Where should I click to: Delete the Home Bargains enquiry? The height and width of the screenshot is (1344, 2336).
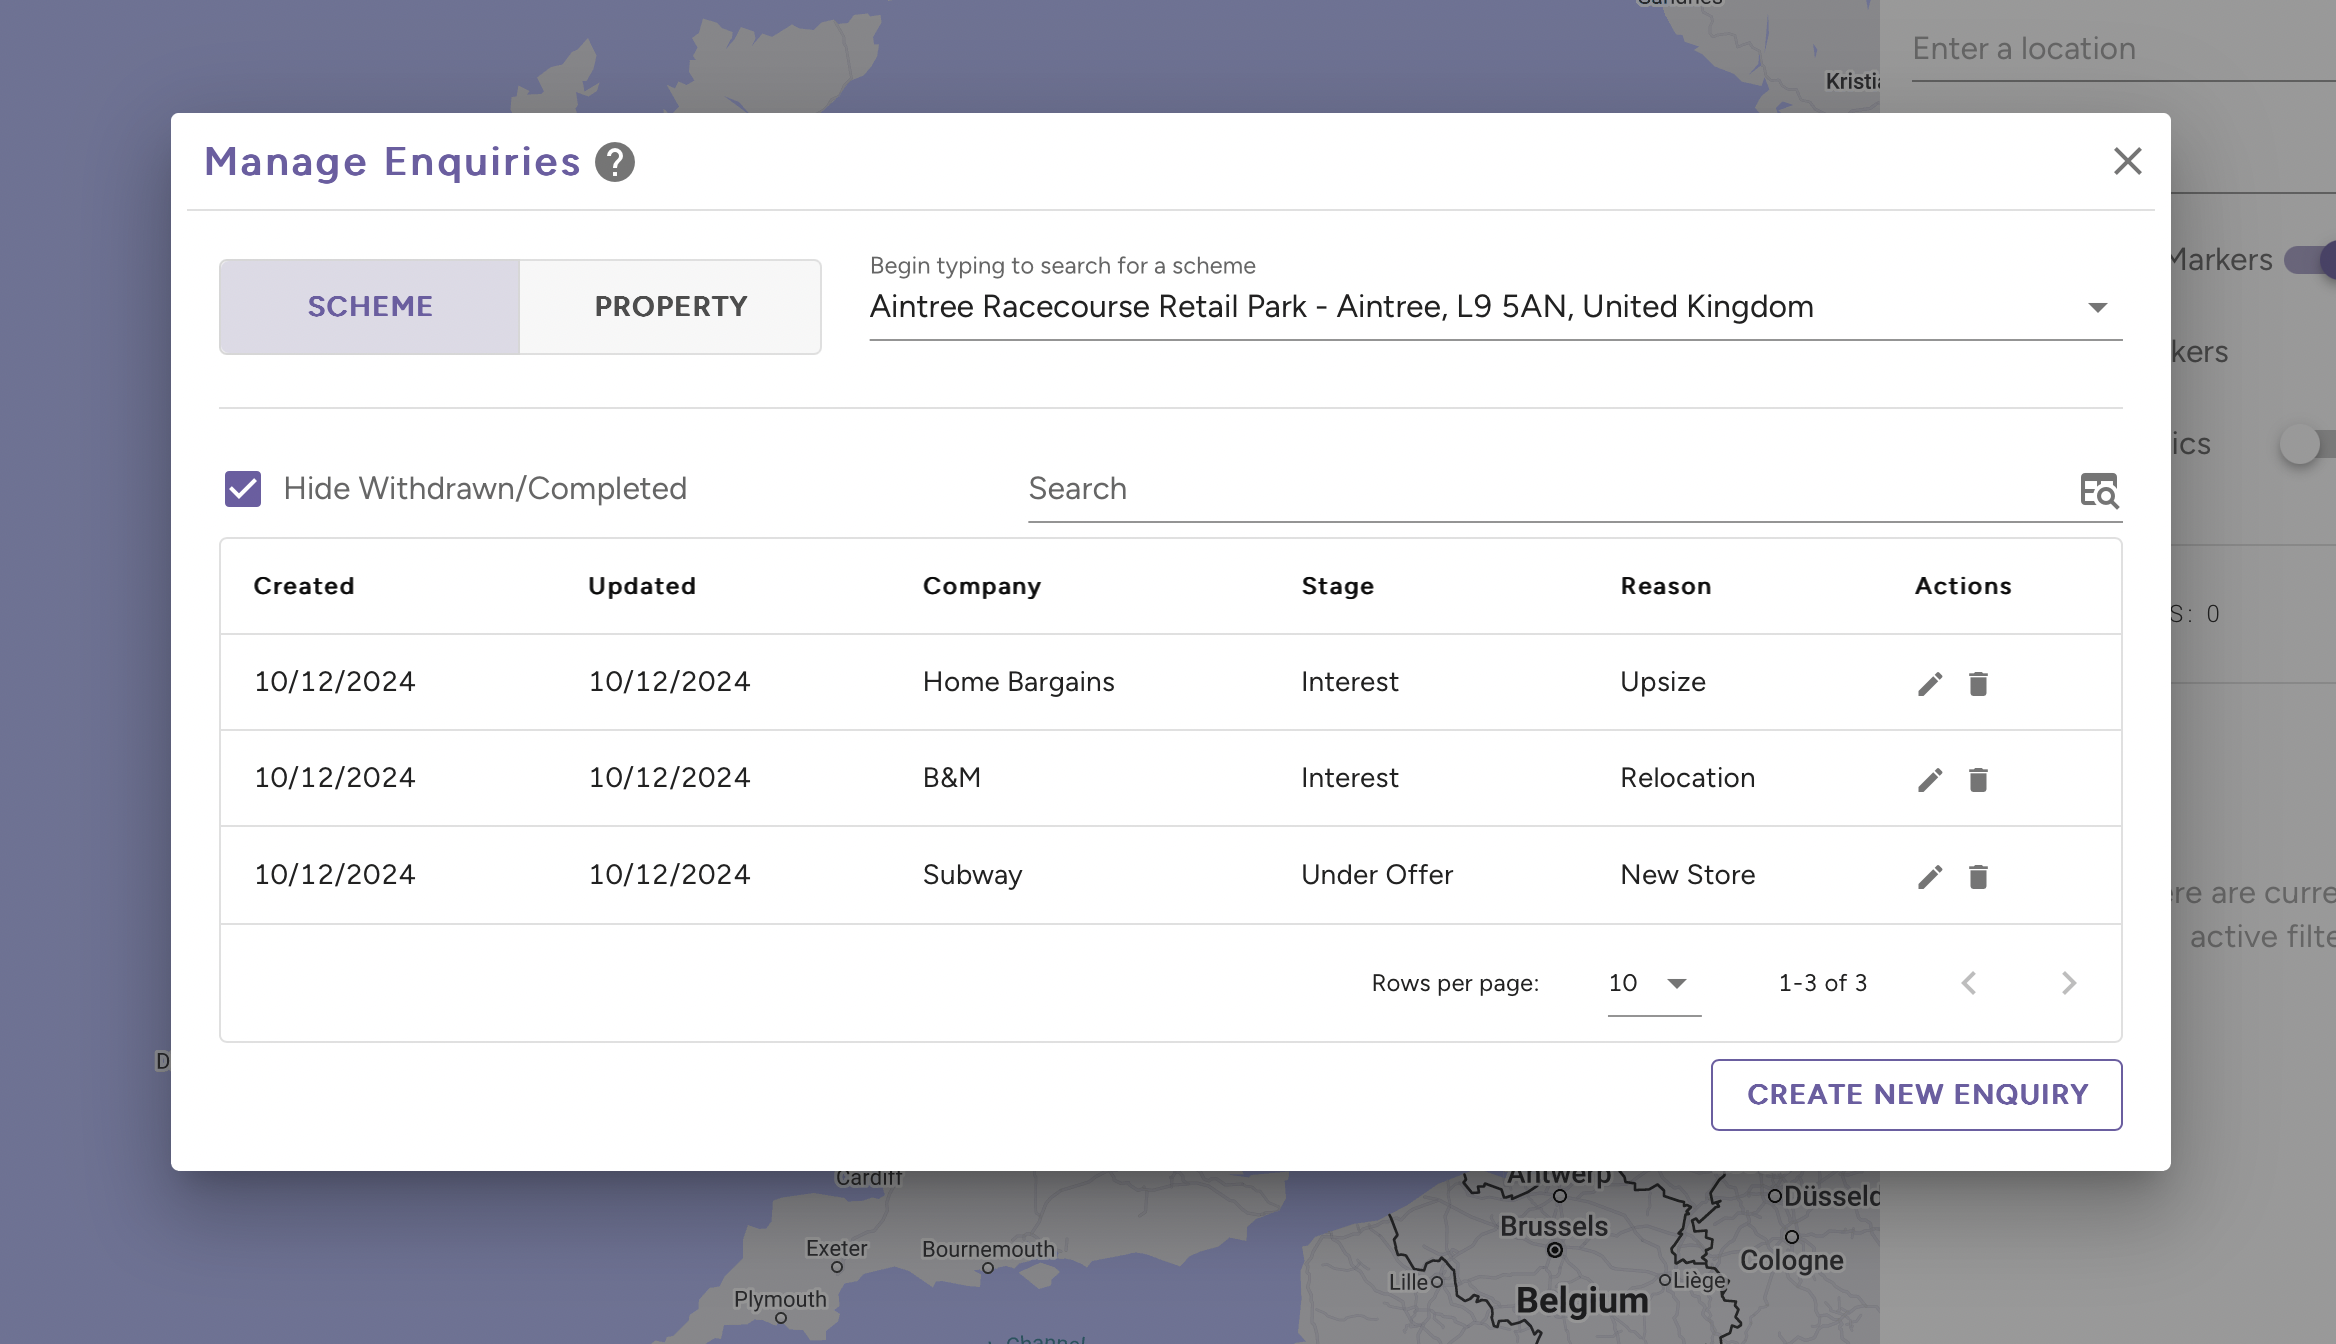[x=1978, y=684]
